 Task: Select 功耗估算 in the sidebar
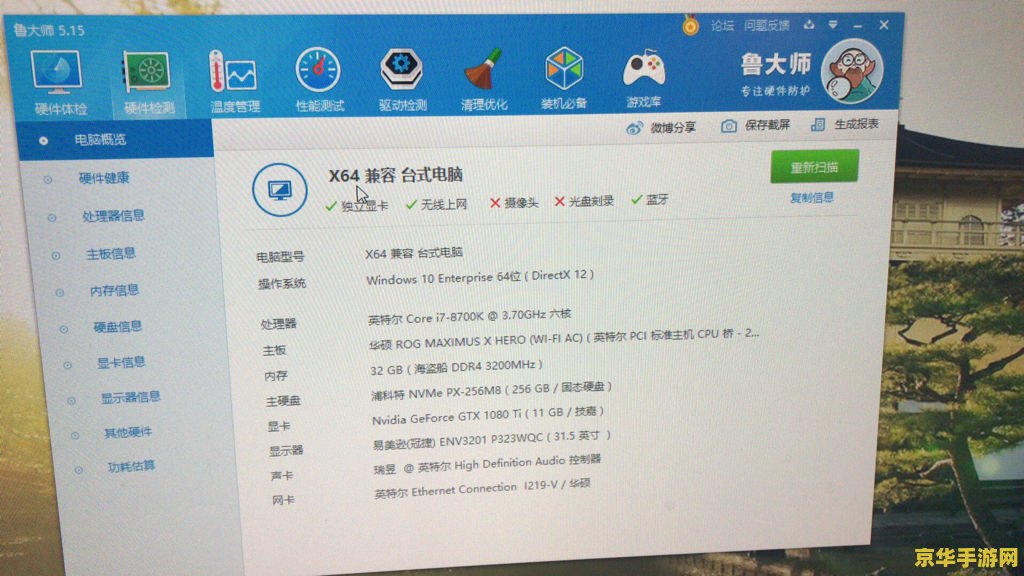click(131, 466)
